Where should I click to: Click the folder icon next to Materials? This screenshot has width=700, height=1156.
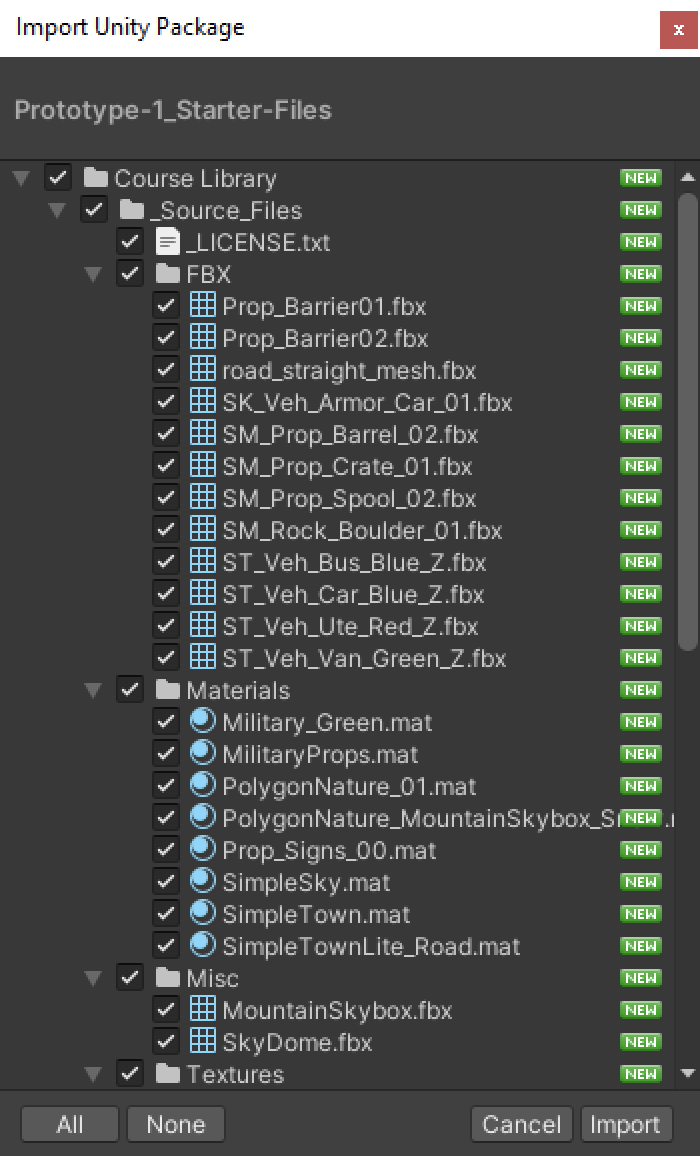pos(167,690)
